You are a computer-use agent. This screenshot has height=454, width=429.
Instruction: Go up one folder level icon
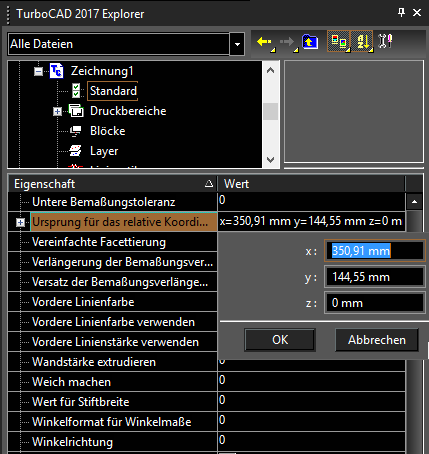(310, 42)
